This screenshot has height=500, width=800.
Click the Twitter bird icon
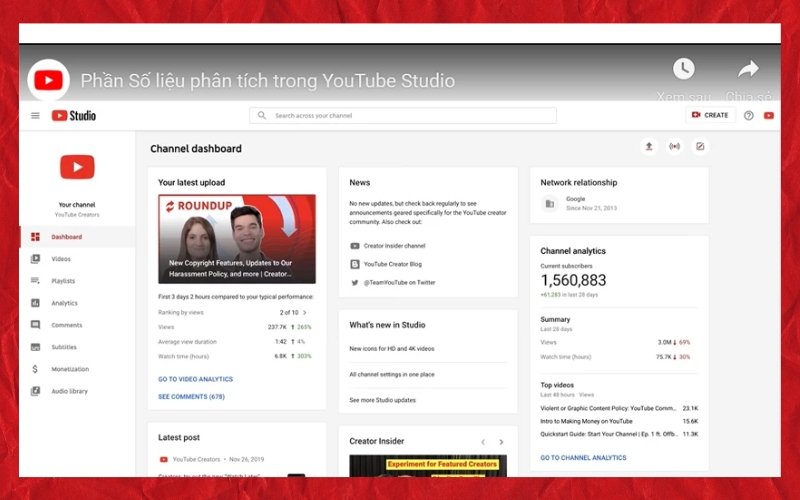click(x=355, y=283)
